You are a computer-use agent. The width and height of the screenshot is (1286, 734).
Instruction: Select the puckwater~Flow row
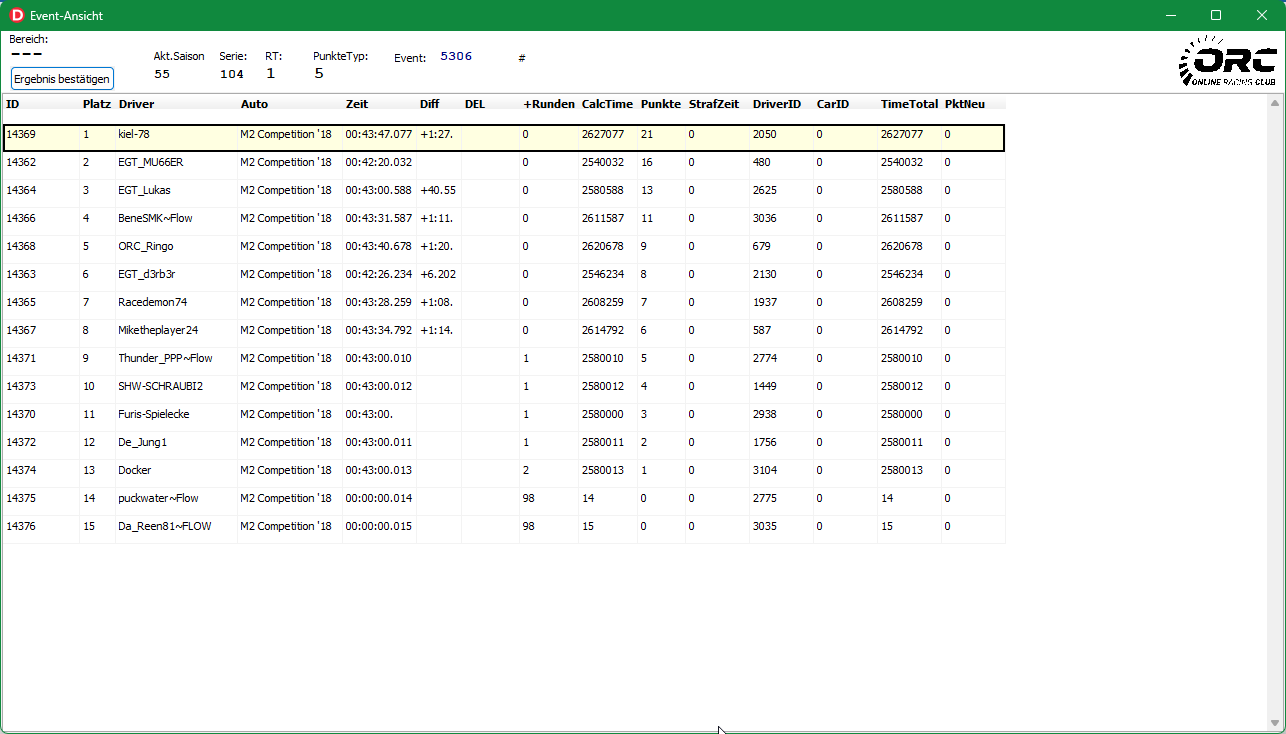coord(158,498)
